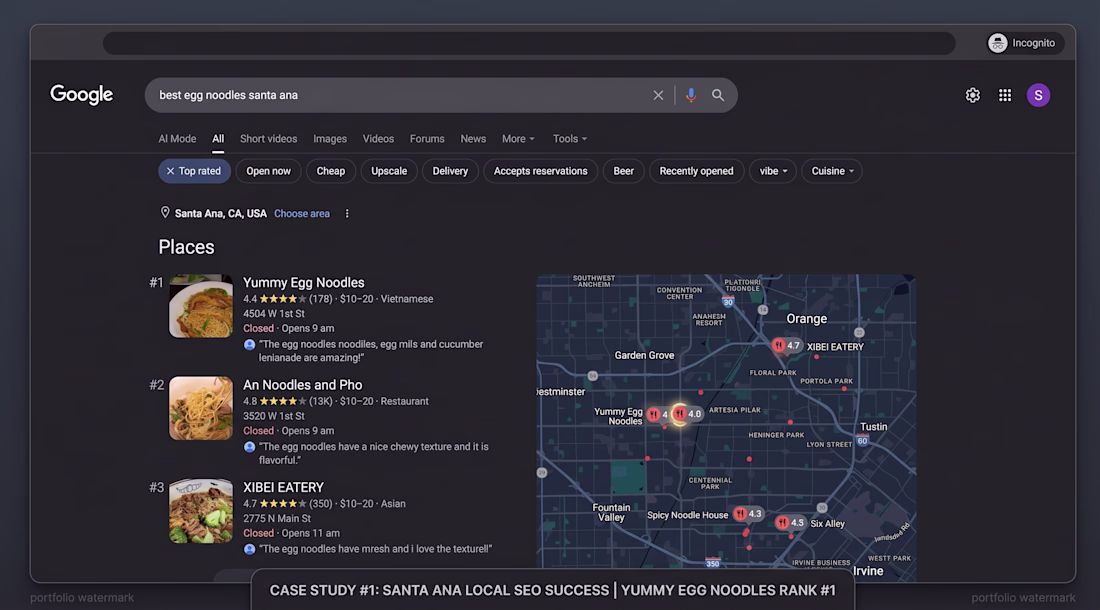Screen dimensions: 1100x610
Task: Open the More search categories dropdown
Action: pyautogui.click(x=518, y=139)
